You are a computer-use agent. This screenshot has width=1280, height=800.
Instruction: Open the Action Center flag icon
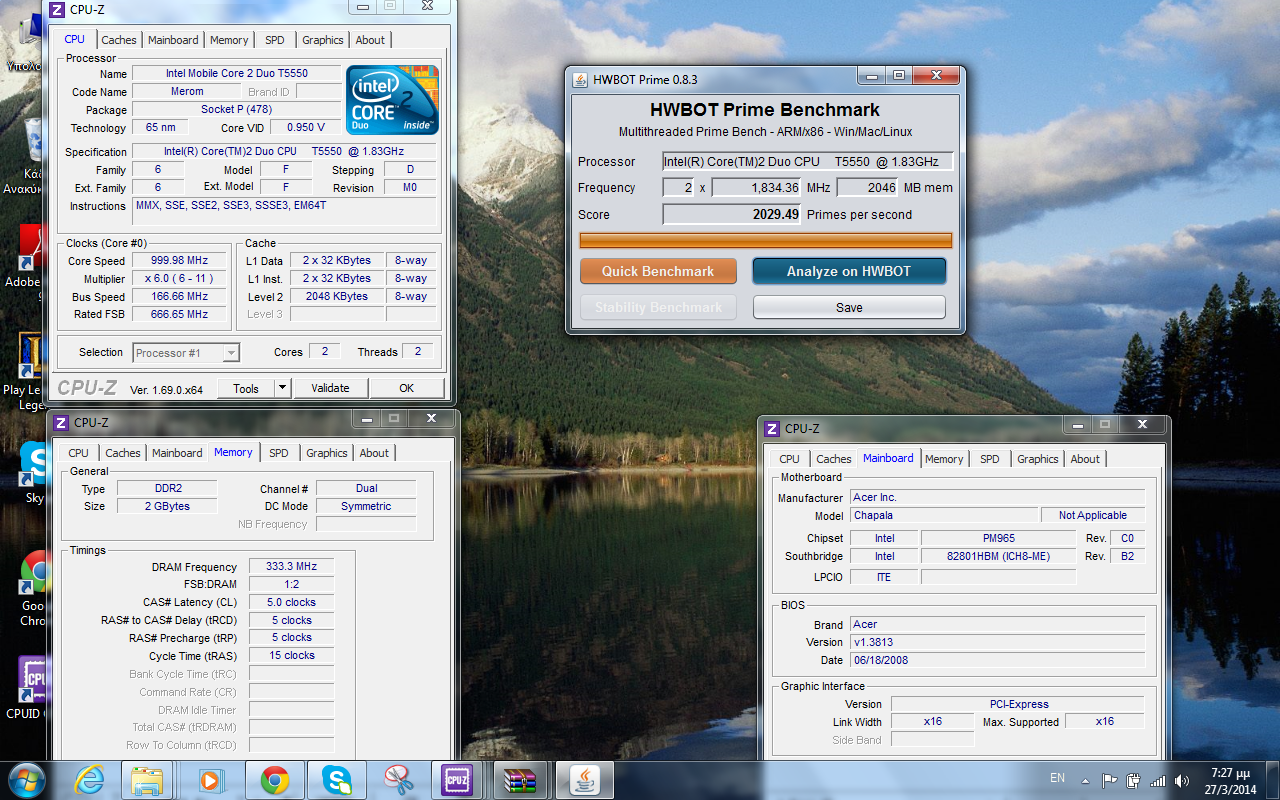tap(1110, 781)
